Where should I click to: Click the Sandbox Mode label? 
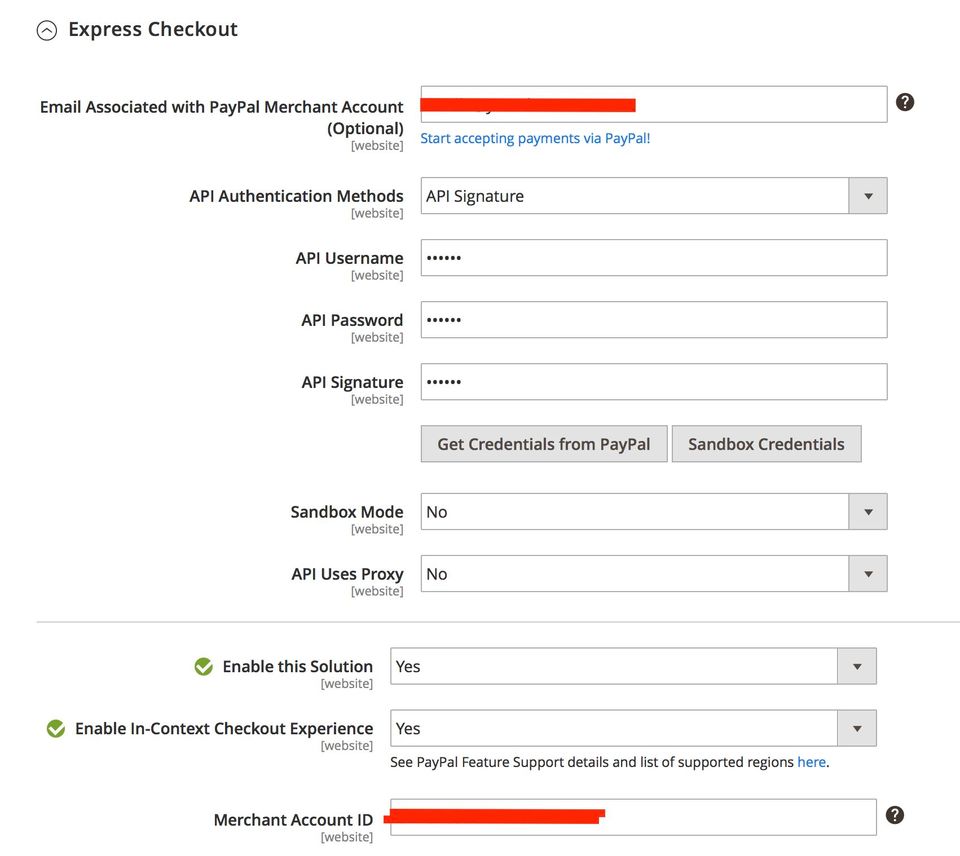click(347, 512)
